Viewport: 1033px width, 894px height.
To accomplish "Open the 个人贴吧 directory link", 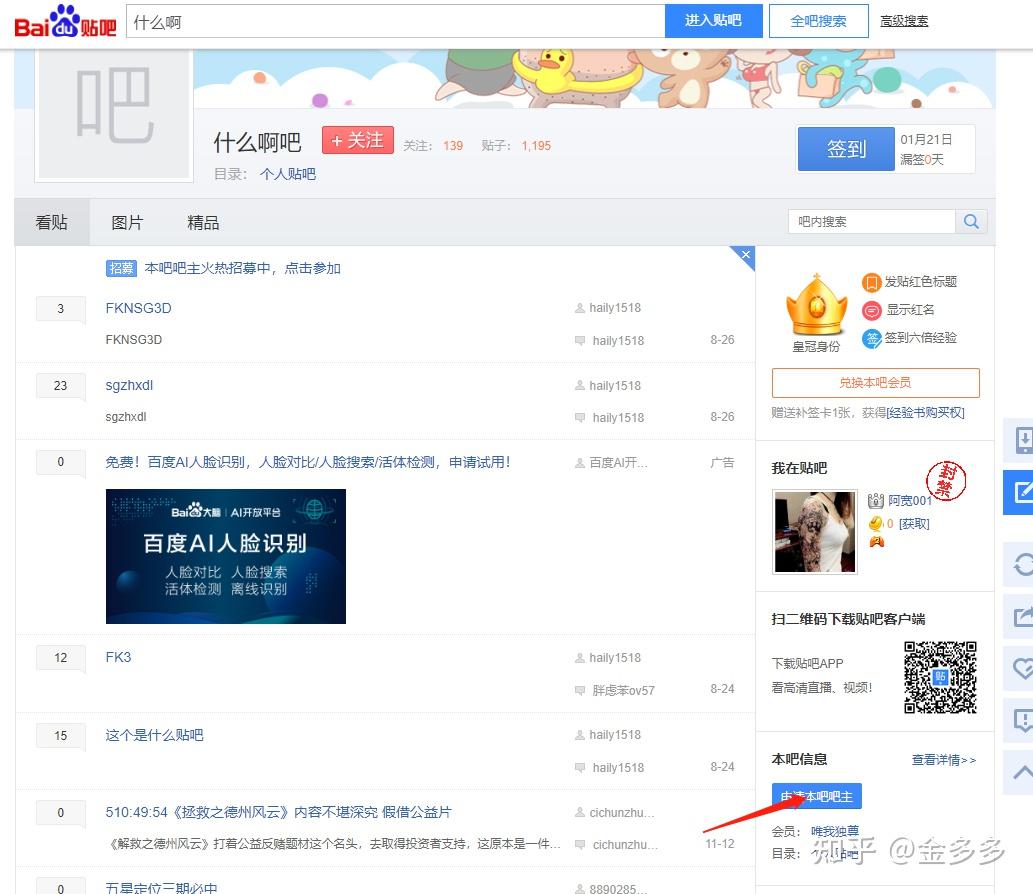I will coord(288,174).
